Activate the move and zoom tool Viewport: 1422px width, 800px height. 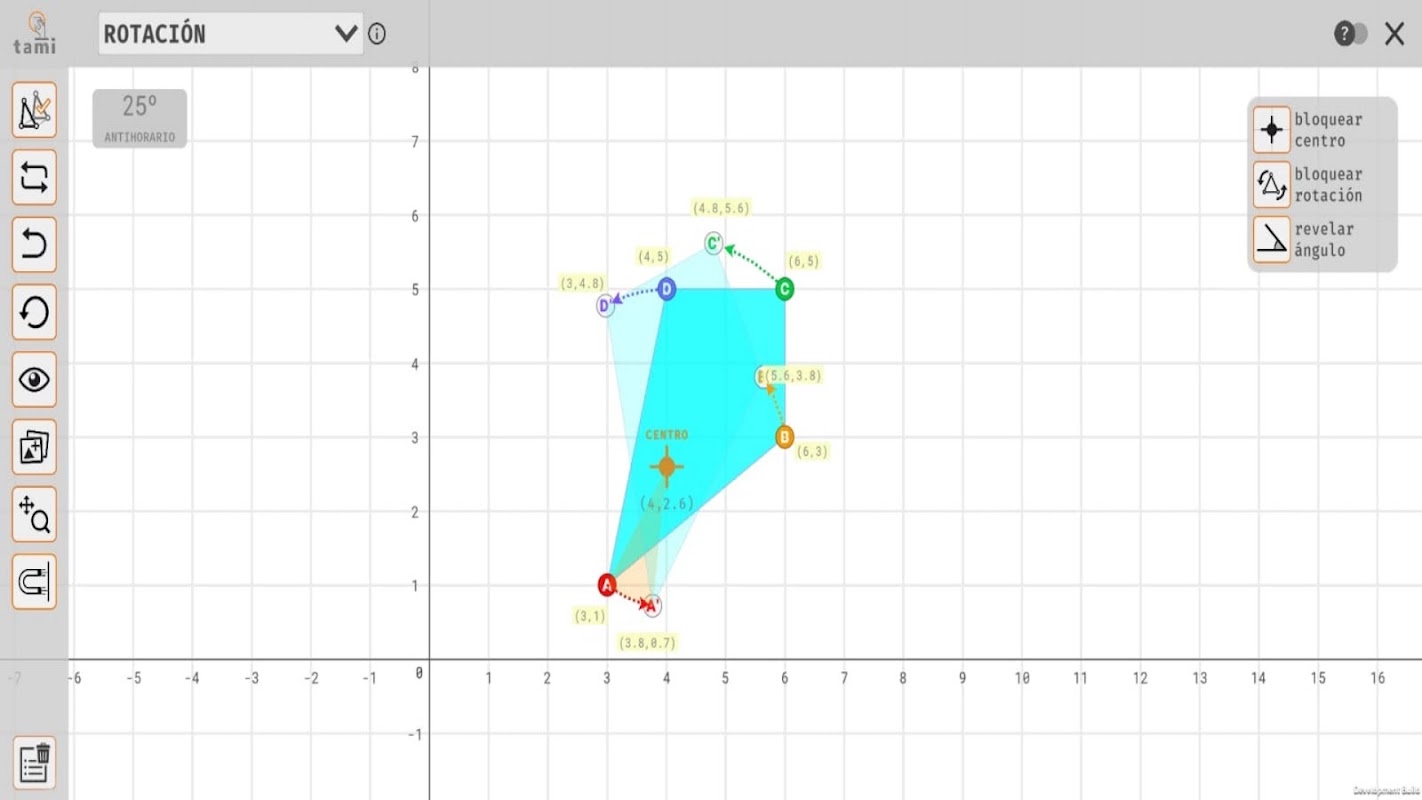(x=34, y=514)
